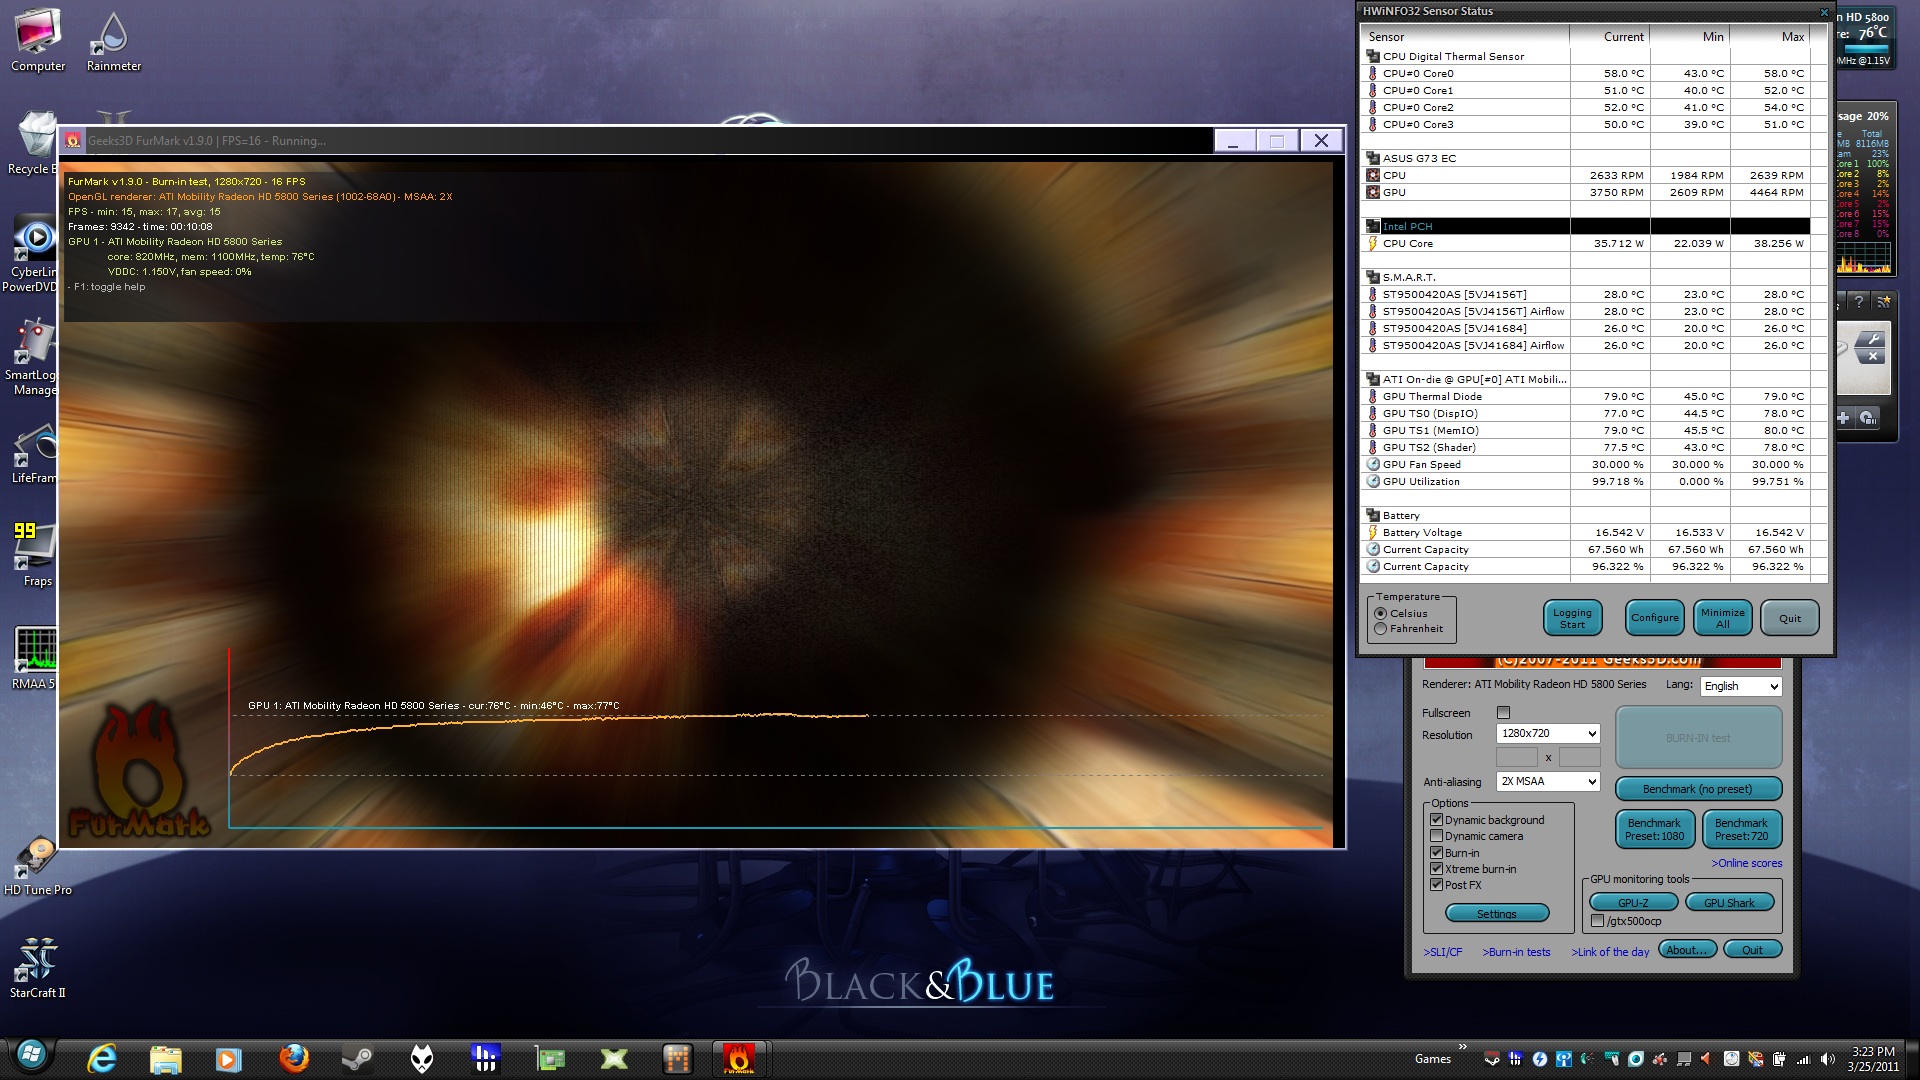Enable Dynamic camera option
The height and width of the screenshot is (1080, 1920).
pyautogui.click(x=1436, y=836)
